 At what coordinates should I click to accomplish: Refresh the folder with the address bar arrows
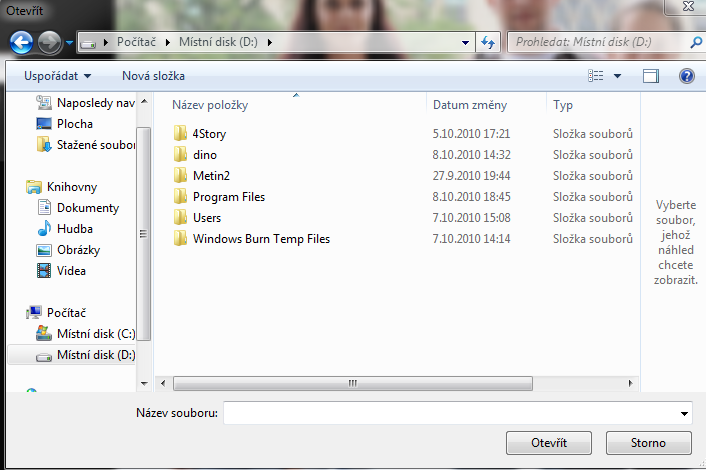tap(488, 43)
